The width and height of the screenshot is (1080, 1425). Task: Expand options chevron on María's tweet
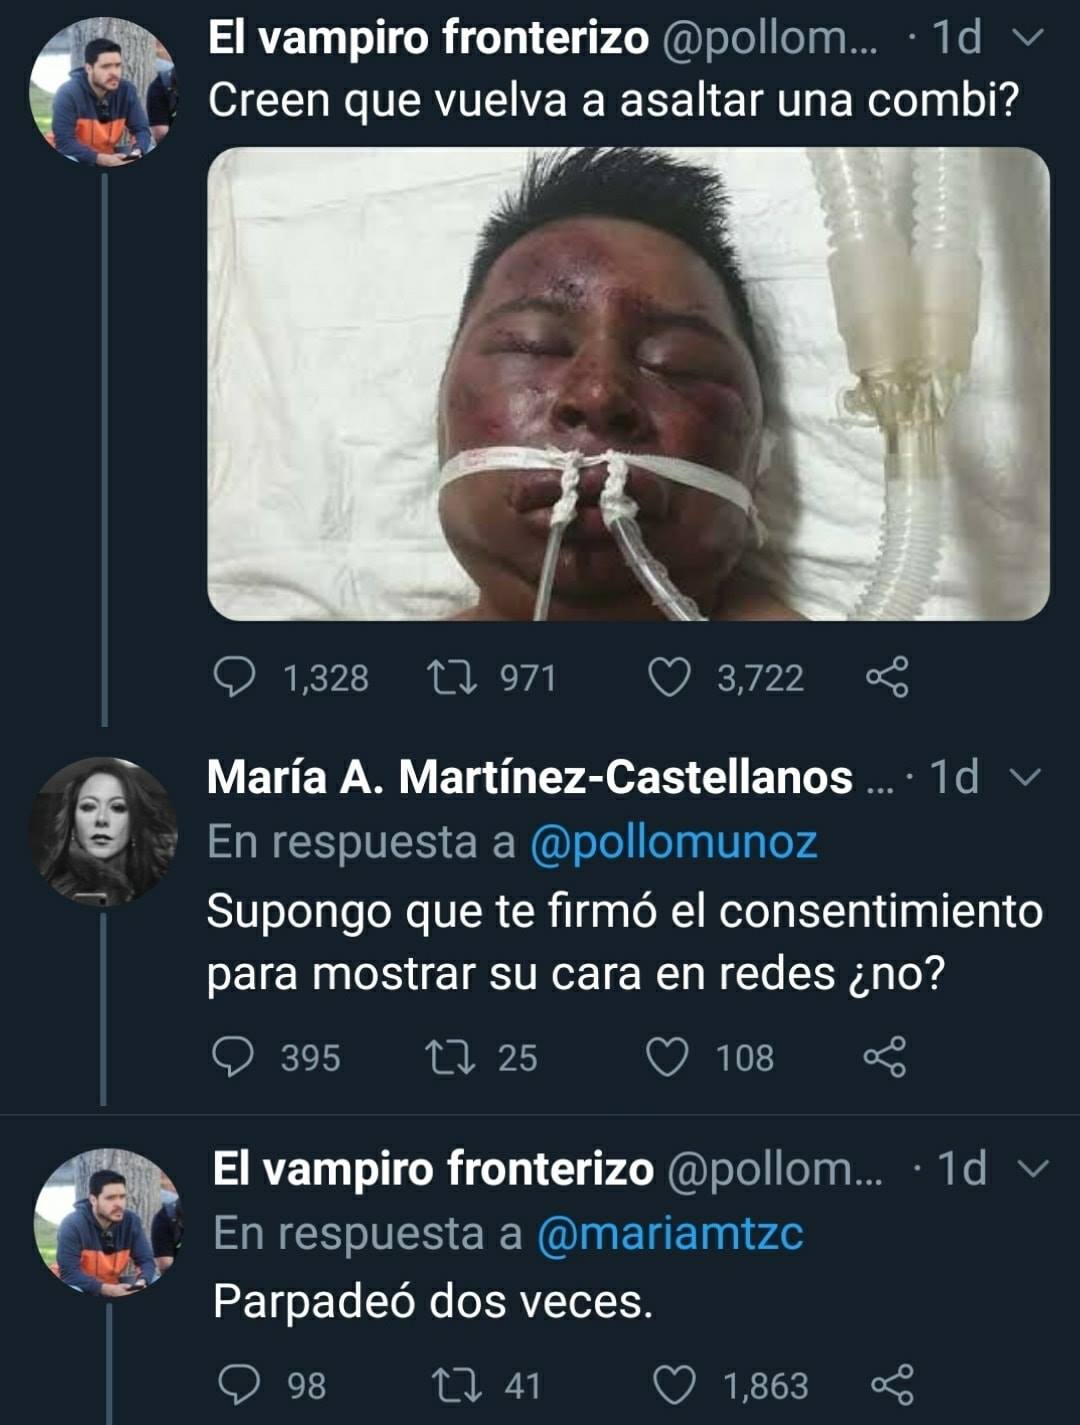1027,777
